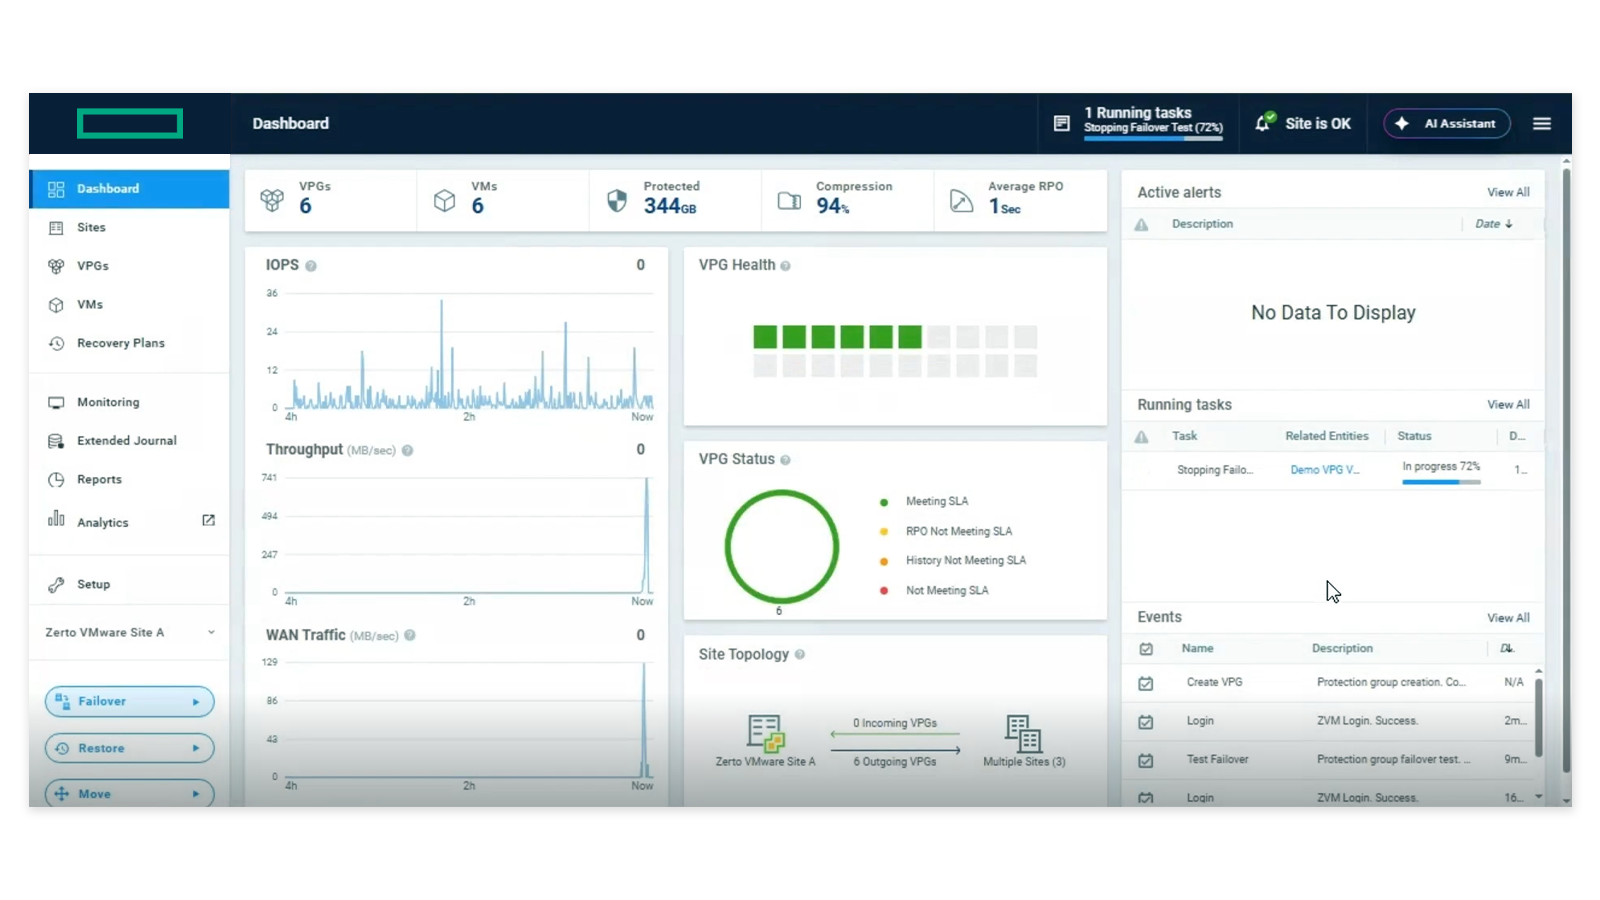The height and width of the screenshot is (900, 1600).
Task: Click the Zerto VMware Site A topology icon
Action: [765, 733]
